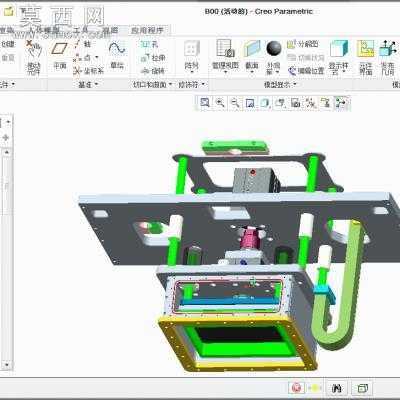This screenshot has width=400, height=400.
Task: Open Manage Views (管理视图)
Action: (x=225, y=55)
